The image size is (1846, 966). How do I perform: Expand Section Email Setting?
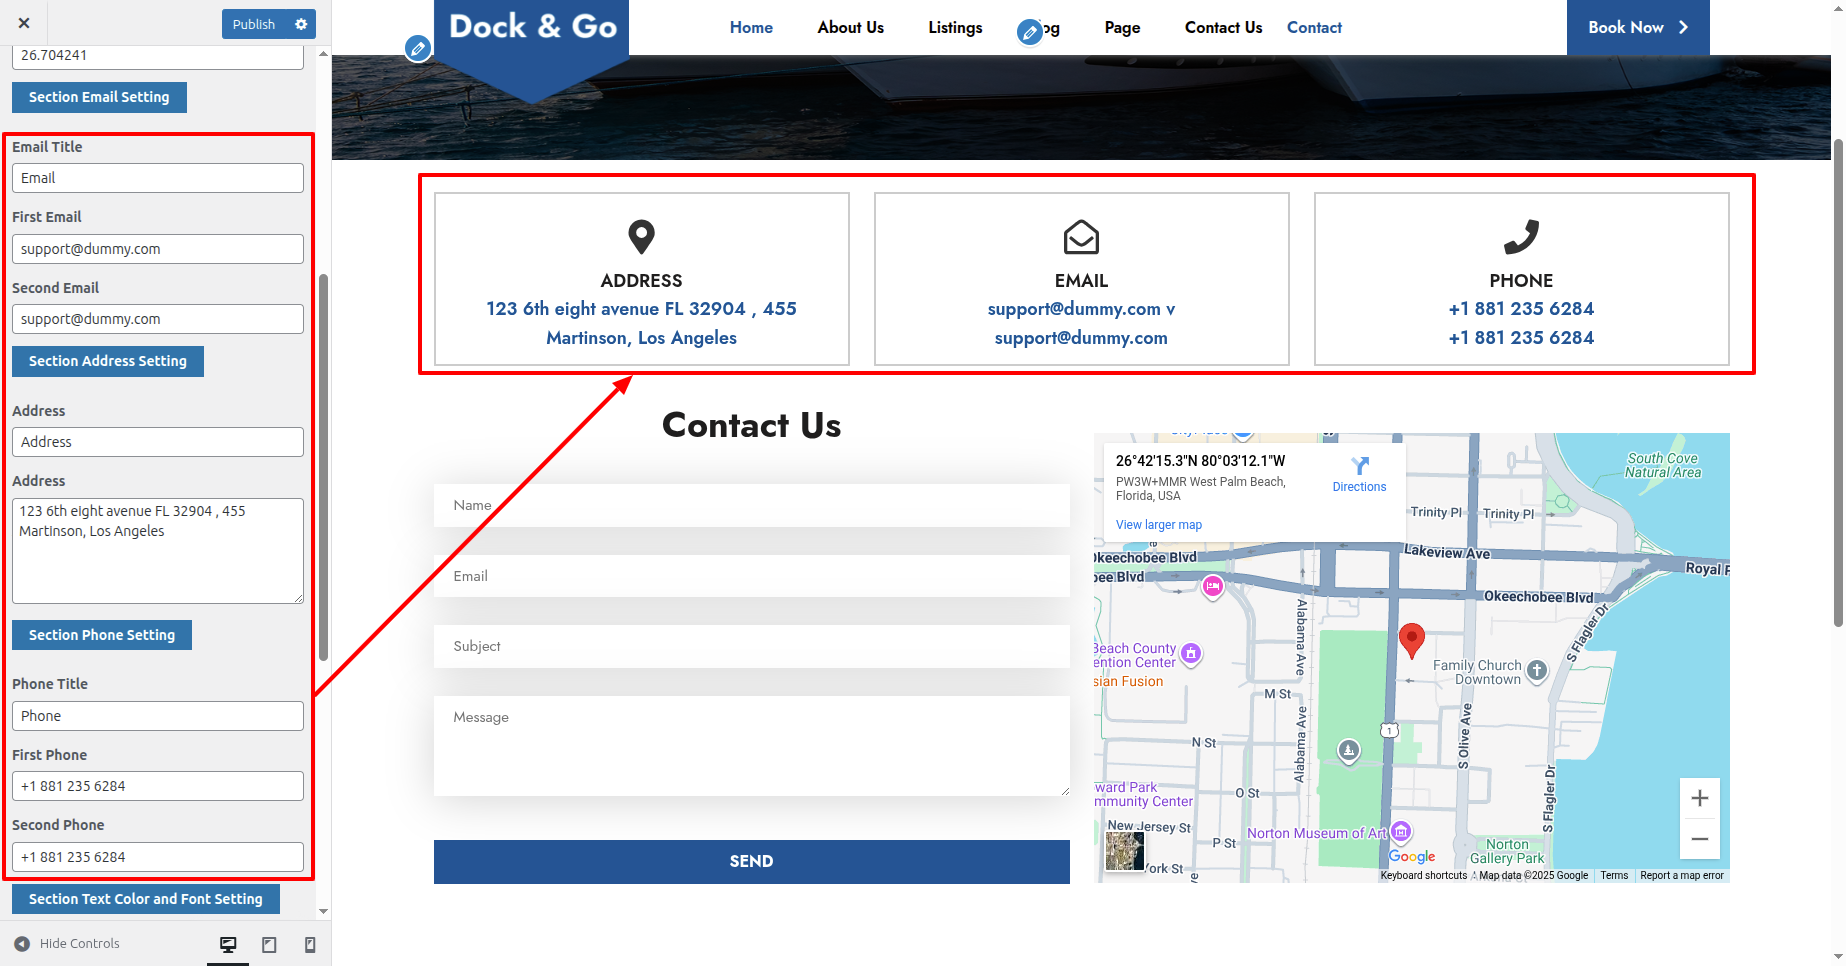99,97
